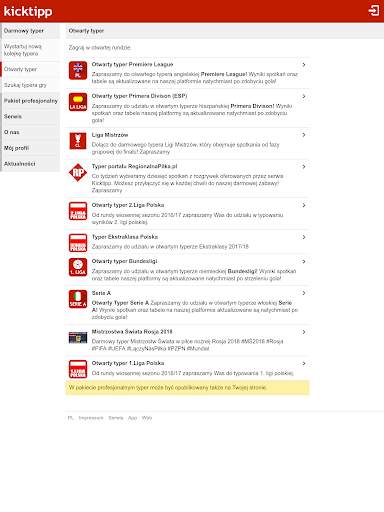The width and height of the screenshot is (384, 512).
Task: Click the Serwis footer link
Action: click(x=116, y=418)
